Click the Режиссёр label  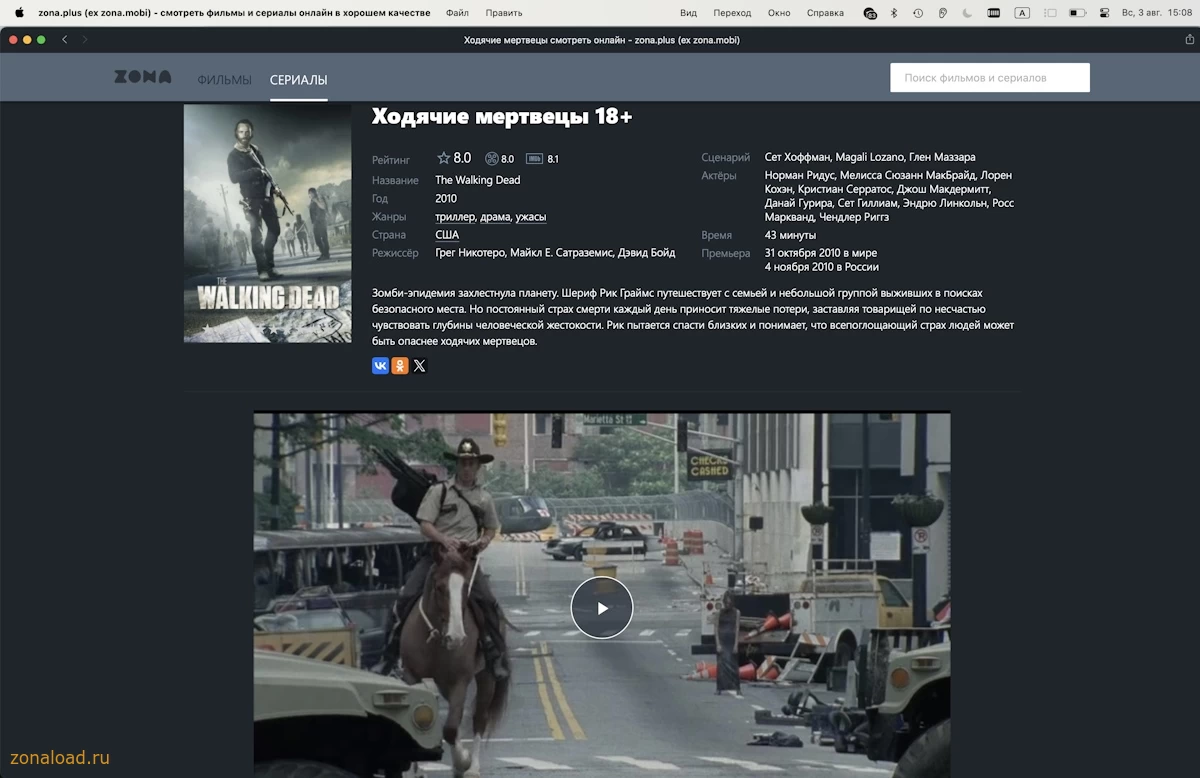[x=395, y=253]
